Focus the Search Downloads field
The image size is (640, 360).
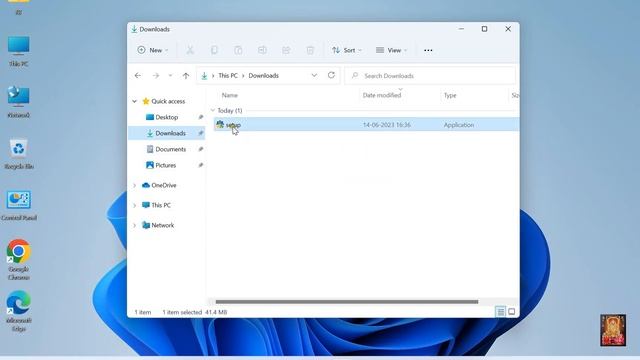pos(430,76)
